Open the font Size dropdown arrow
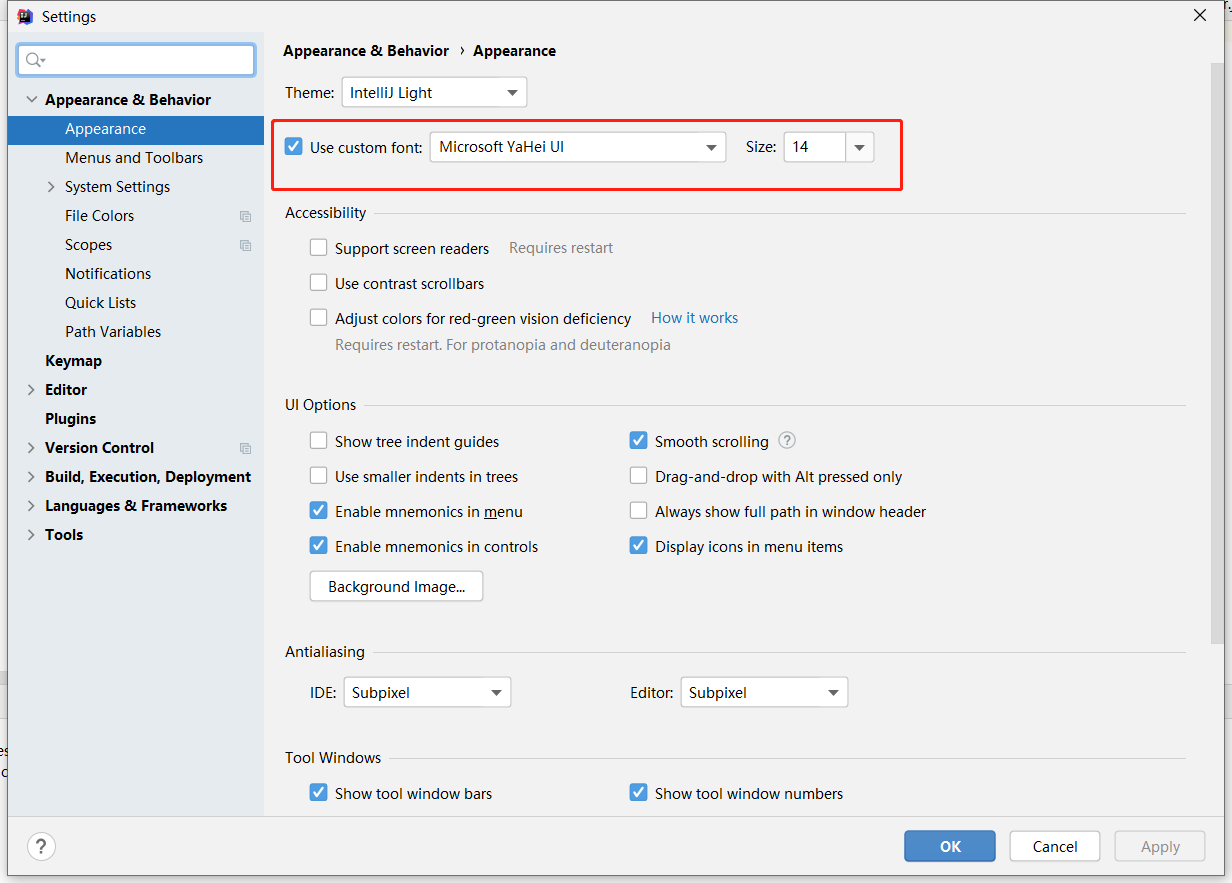Viewport: 1232px width, 883px height. [x=860, y=147]
